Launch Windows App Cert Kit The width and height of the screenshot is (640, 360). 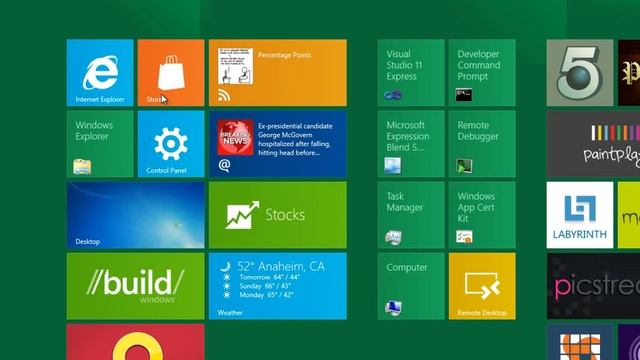click(482, 215)
